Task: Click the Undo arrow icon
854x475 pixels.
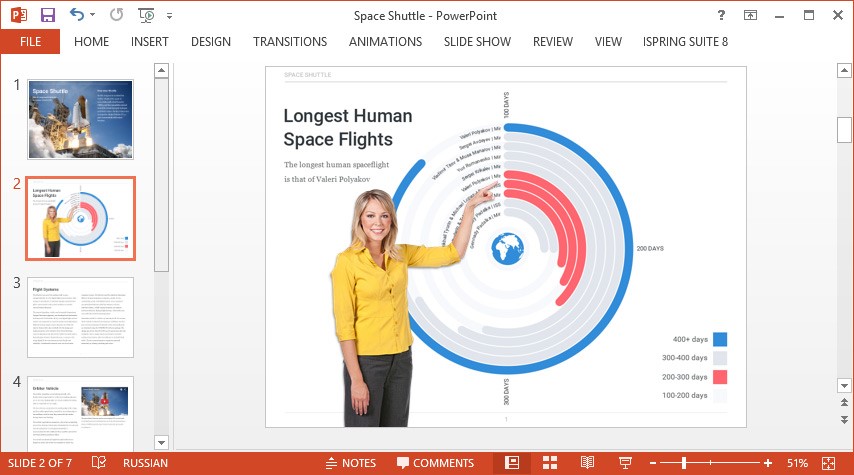Action: (x=77, y=16)
